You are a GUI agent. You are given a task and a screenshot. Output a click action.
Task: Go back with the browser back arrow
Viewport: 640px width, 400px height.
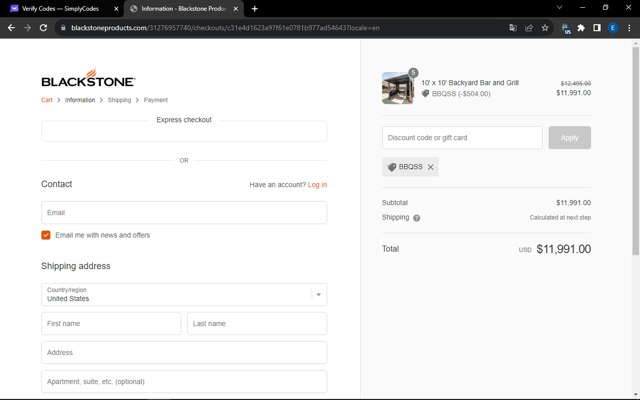tap(11, 28)
